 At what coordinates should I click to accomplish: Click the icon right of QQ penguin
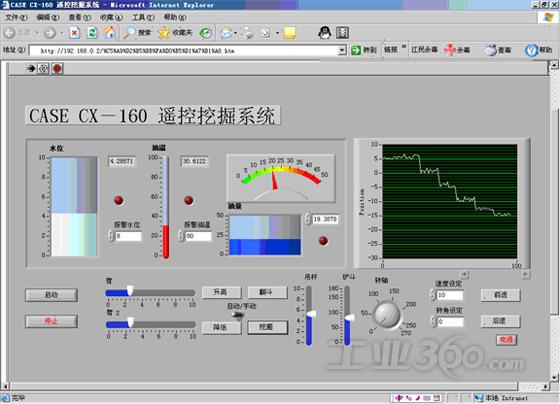pyautogui.click(x=342, y=33)
